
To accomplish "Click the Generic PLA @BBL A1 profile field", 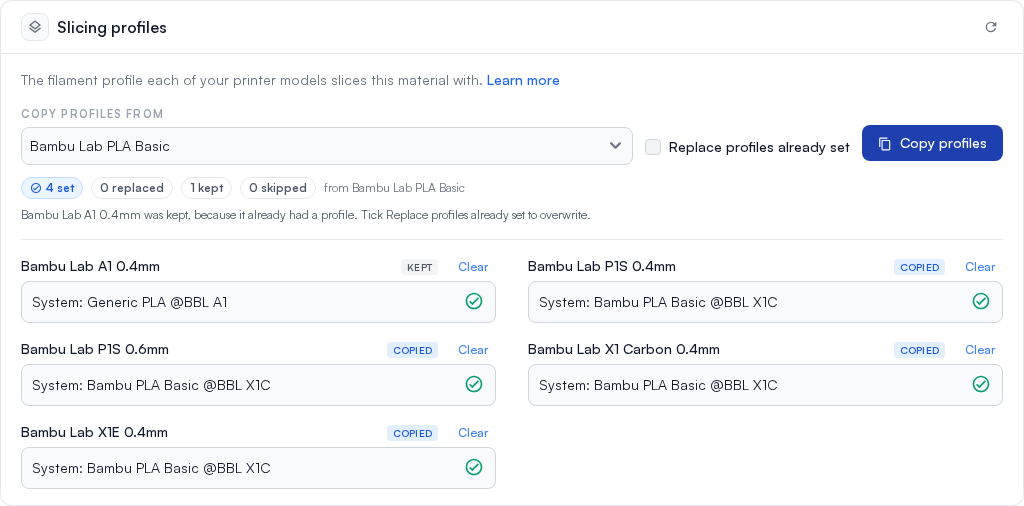I will click(258, 302).
